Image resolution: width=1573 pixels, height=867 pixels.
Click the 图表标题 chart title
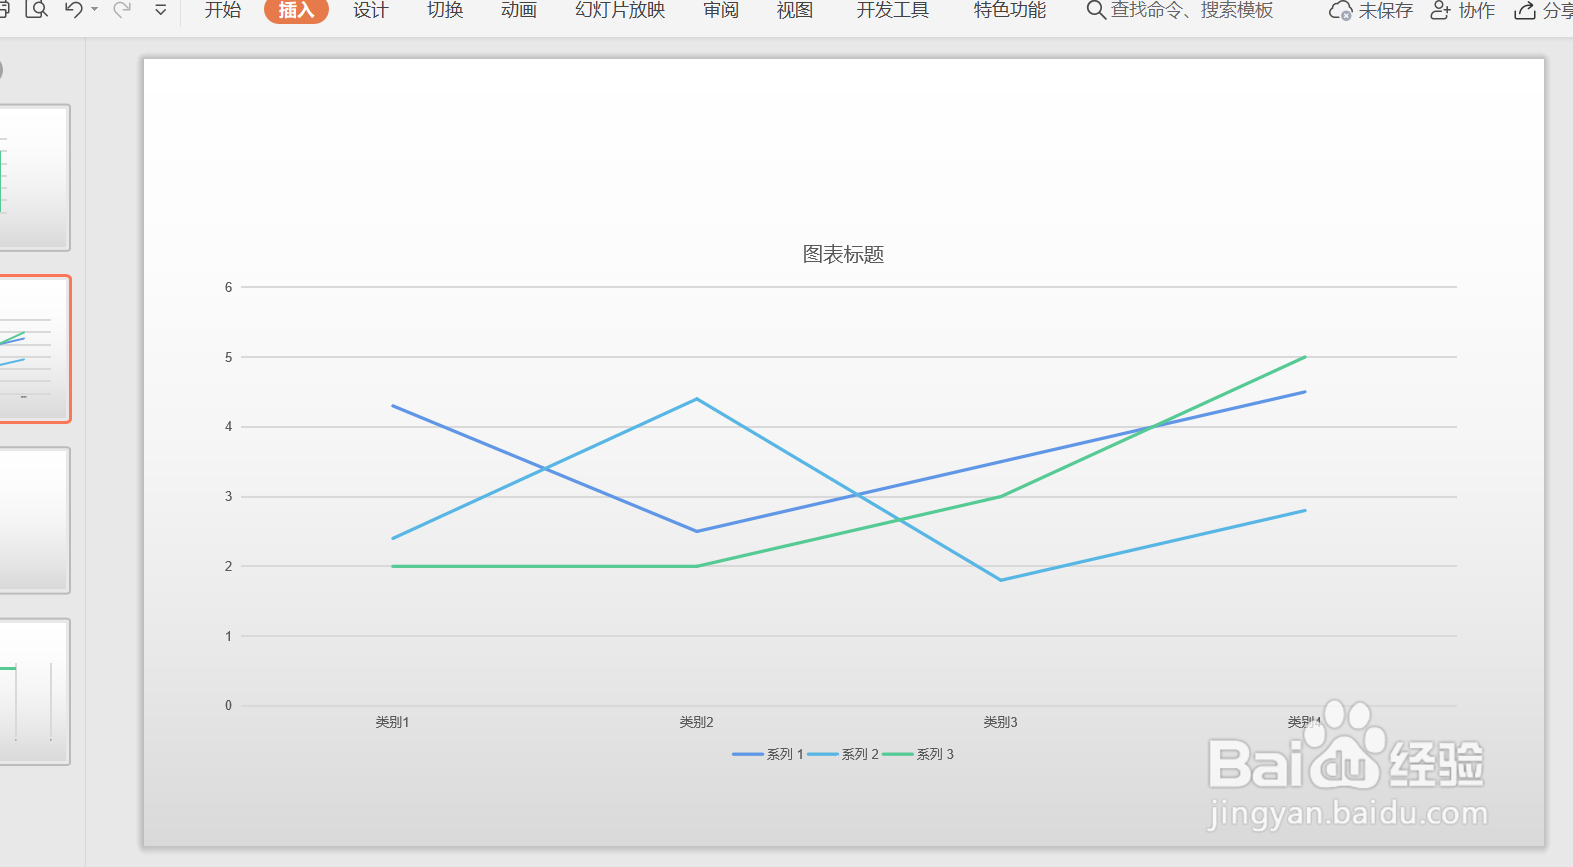pyautogui.click(x=843, y=254)
